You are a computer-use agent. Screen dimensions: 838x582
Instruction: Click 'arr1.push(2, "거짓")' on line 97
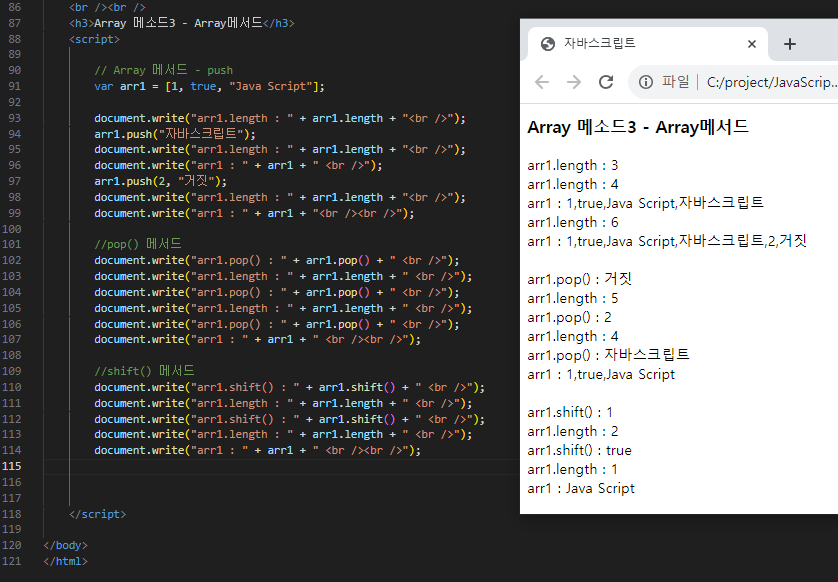coord(160,181)
